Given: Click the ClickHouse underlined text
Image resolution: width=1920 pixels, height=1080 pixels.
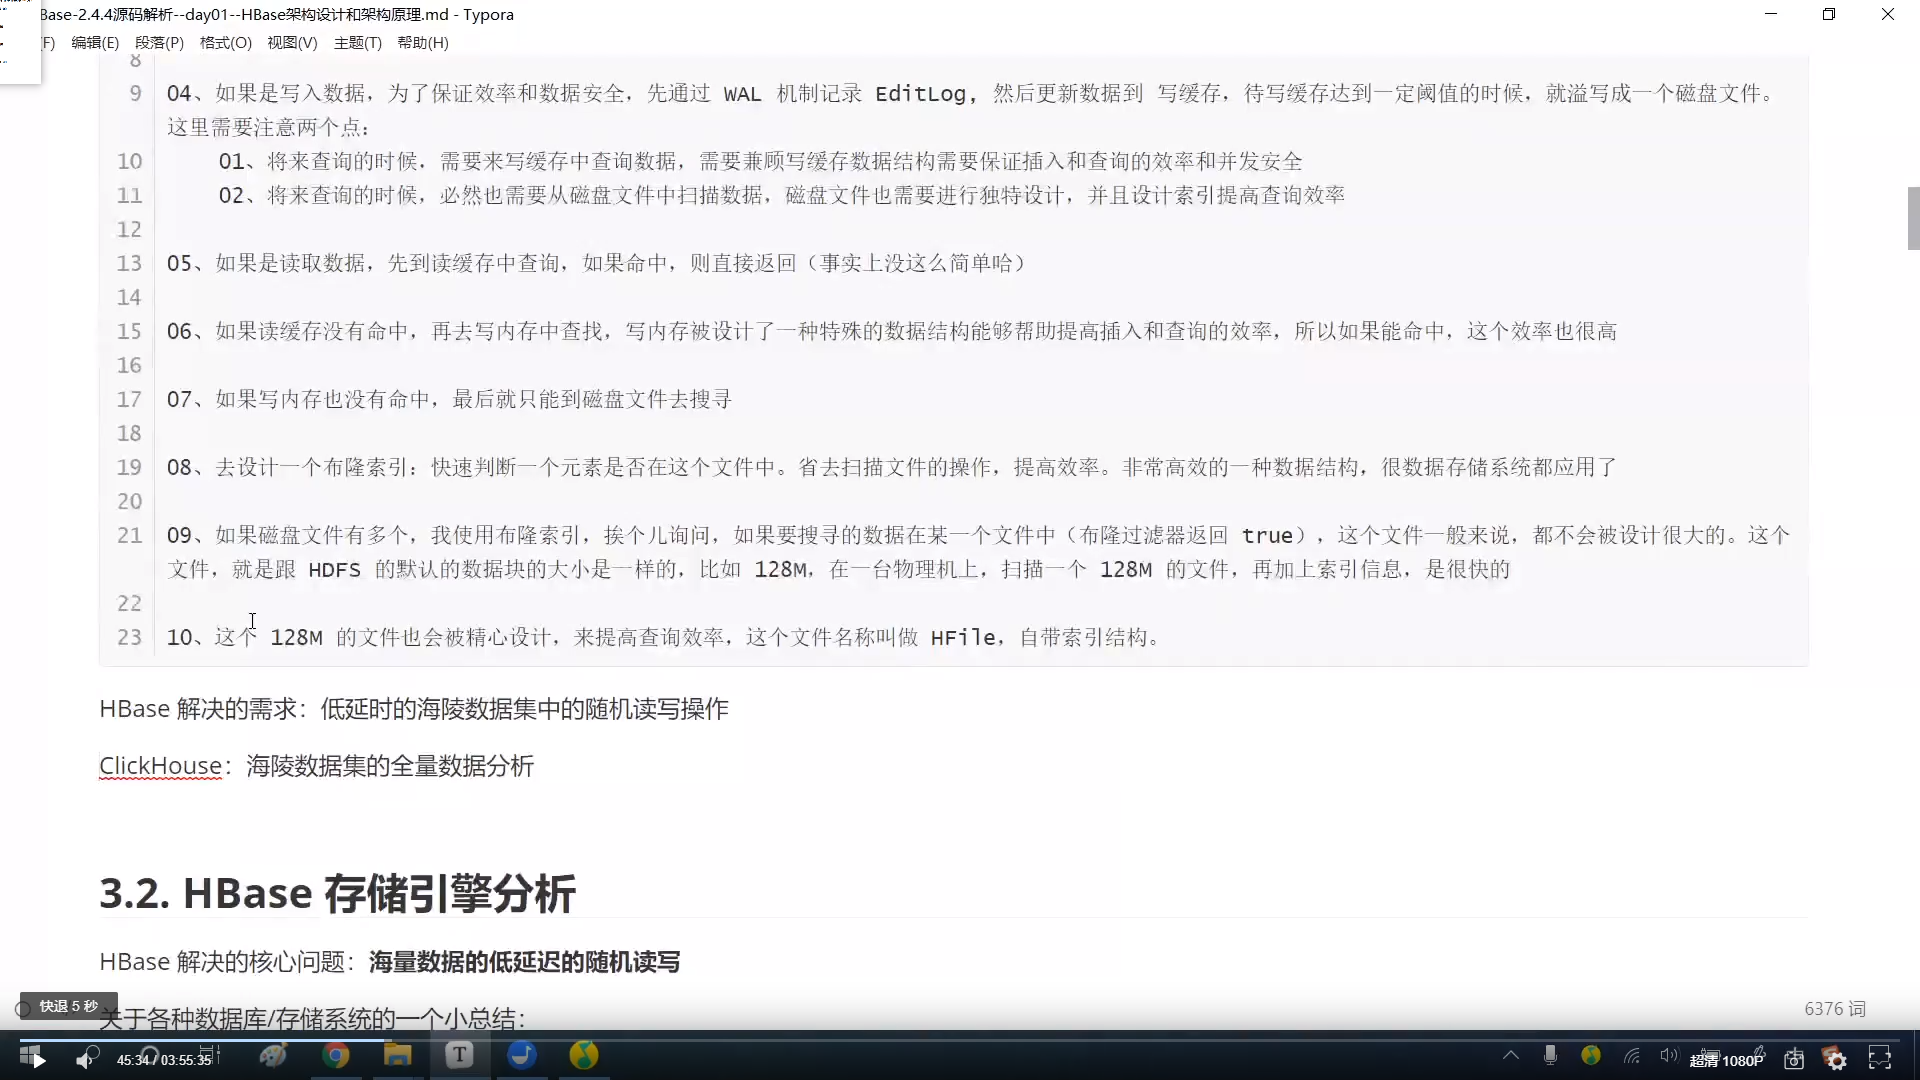Looking at the screenshot, I should pyautogui.click(x=160, y=766).
